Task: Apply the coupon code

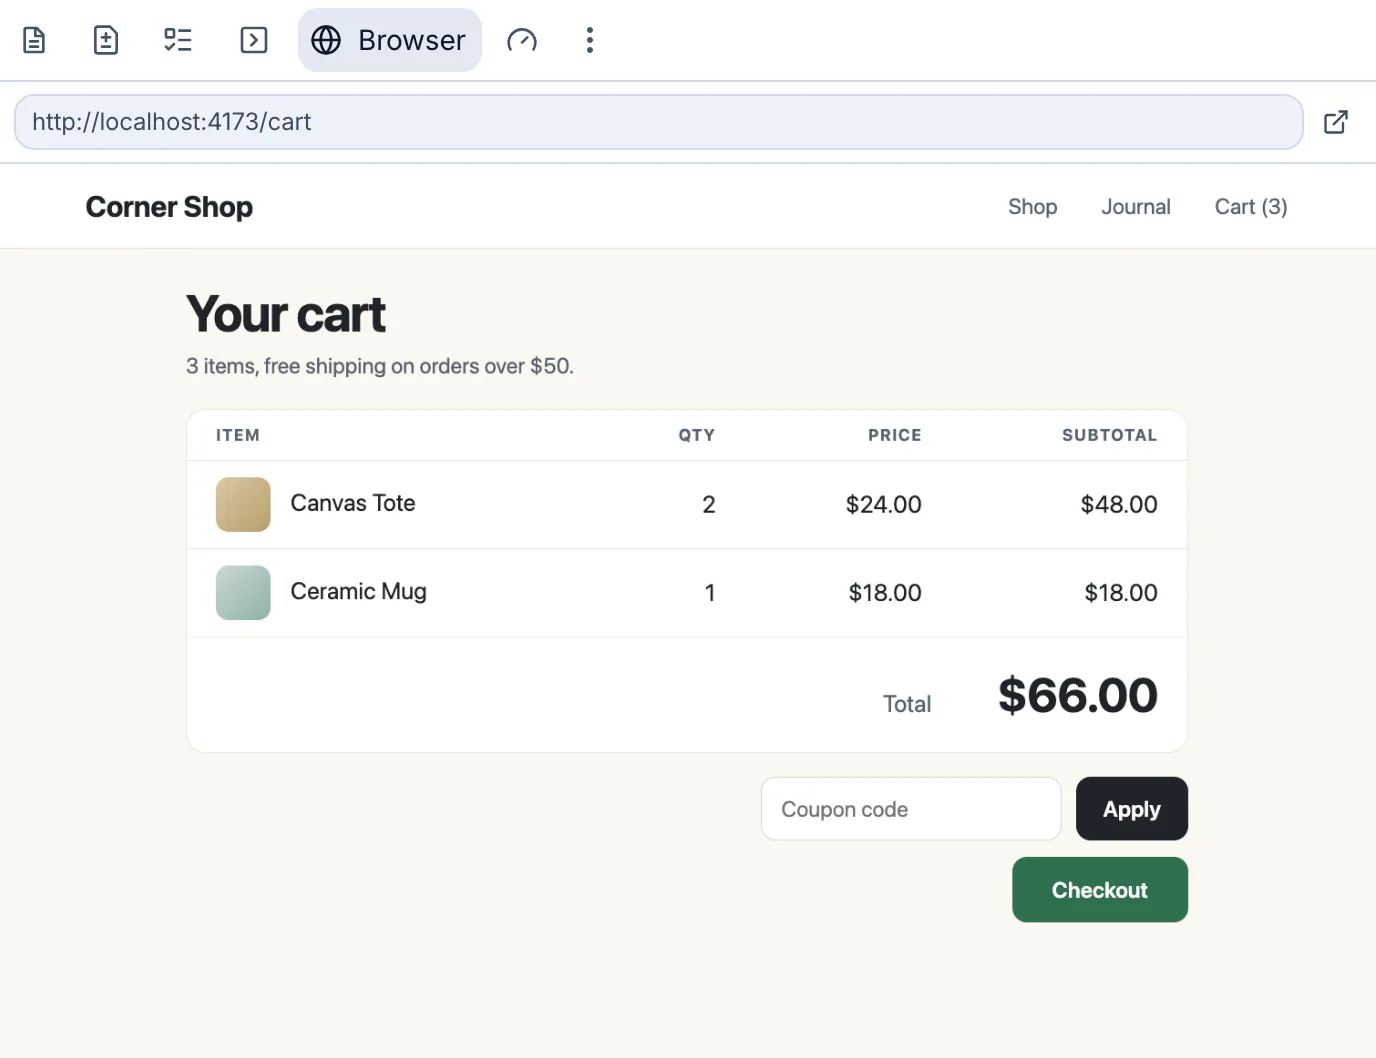Action: click(1132, 809)
